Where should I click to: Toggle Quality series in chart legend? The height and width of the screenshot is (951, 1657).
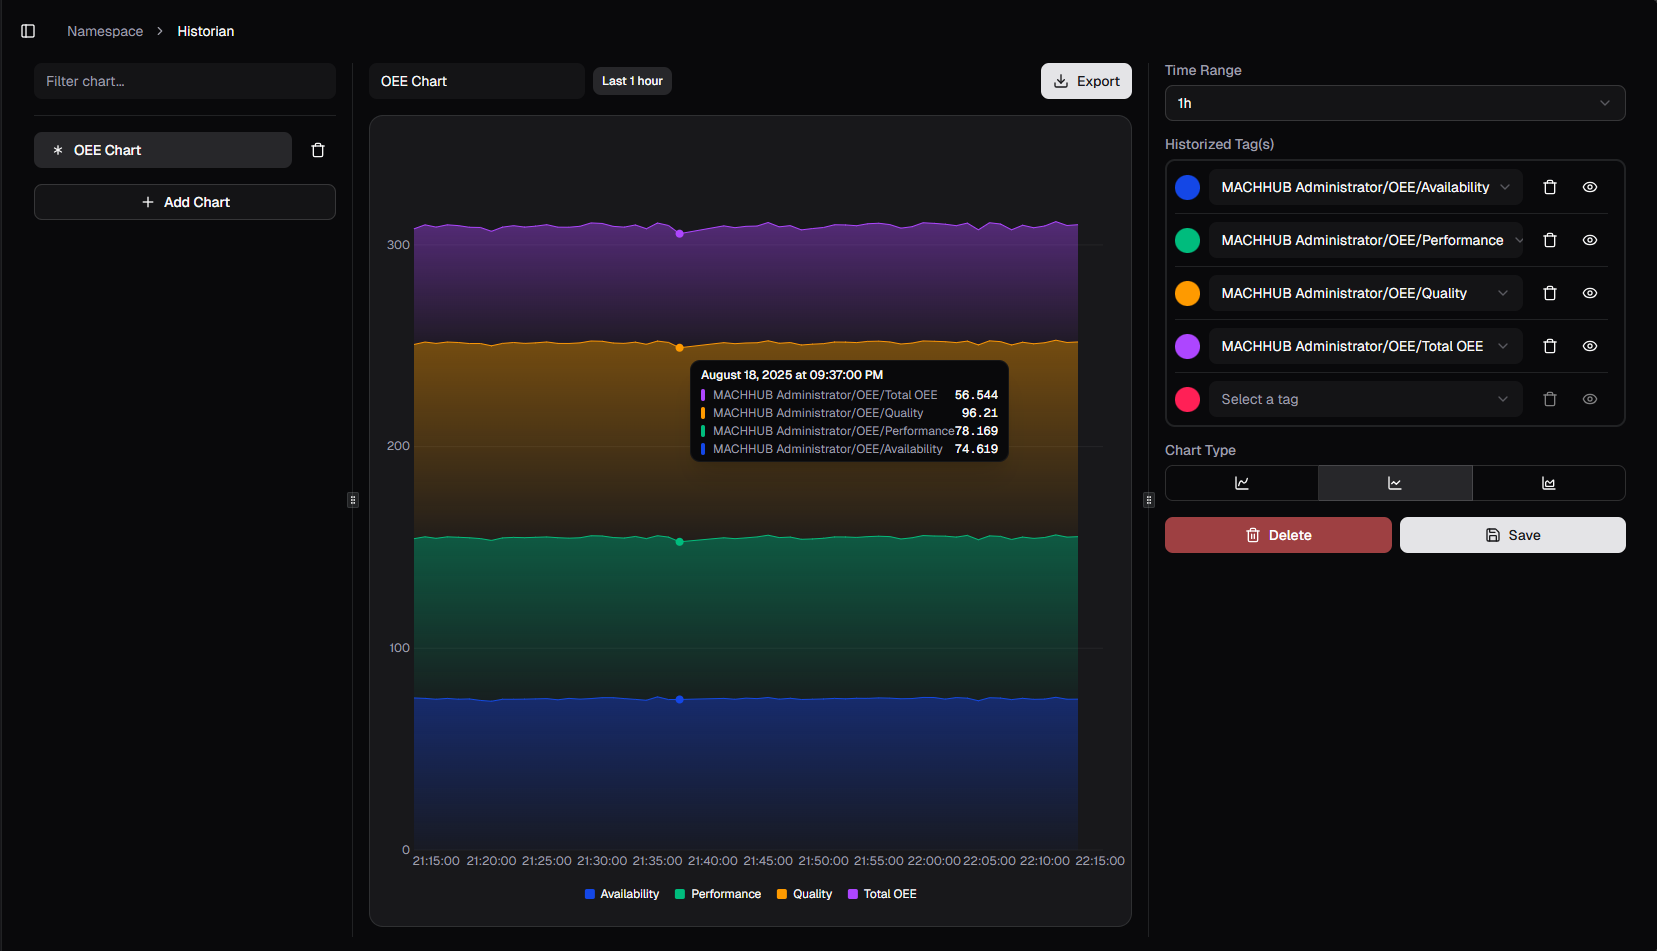[805, 894]
